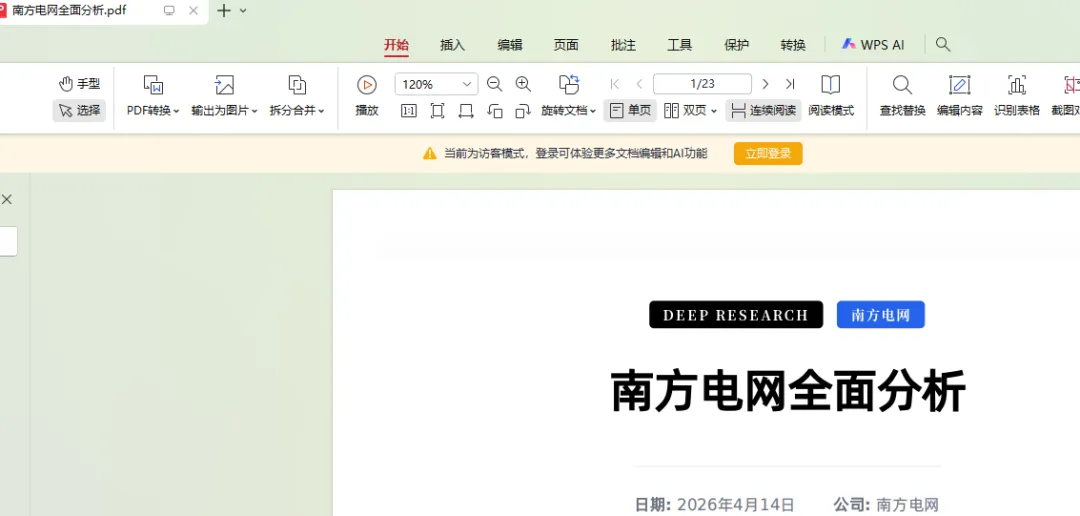Image resolution: width=1080 pixels, height=516 pixels.
Task: Enter reading mode (阅读模式)
Action: tap(831, 95)
